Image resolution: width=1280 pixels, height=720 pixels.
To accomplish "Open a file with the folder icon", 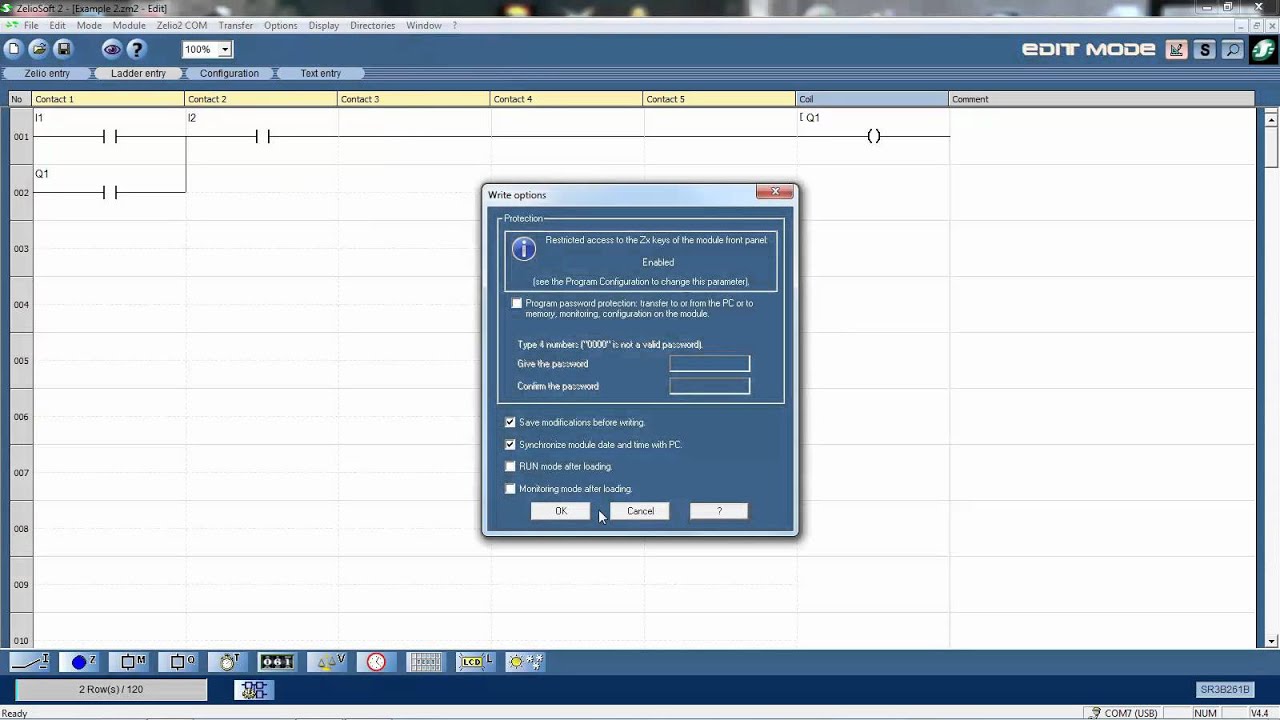I will (39, 49).
